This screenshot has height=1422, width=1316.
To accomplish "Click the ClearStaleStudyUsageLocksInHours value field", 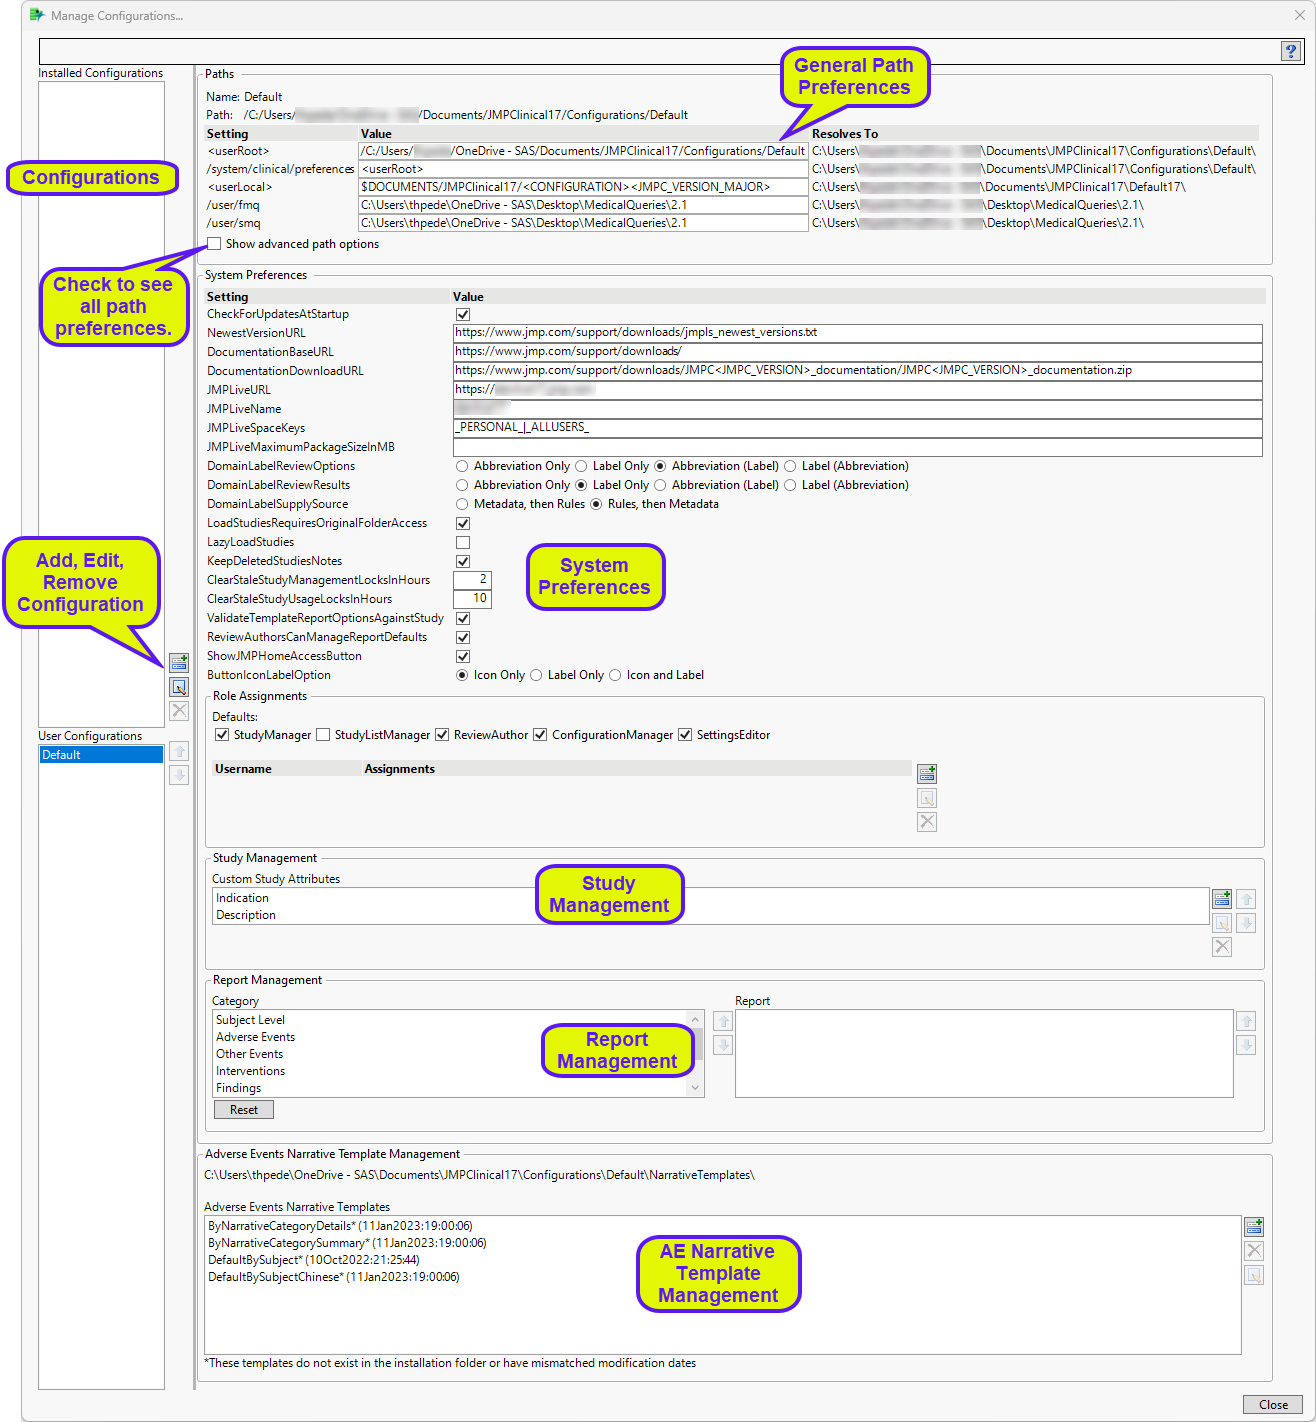I will pos(472,599).
